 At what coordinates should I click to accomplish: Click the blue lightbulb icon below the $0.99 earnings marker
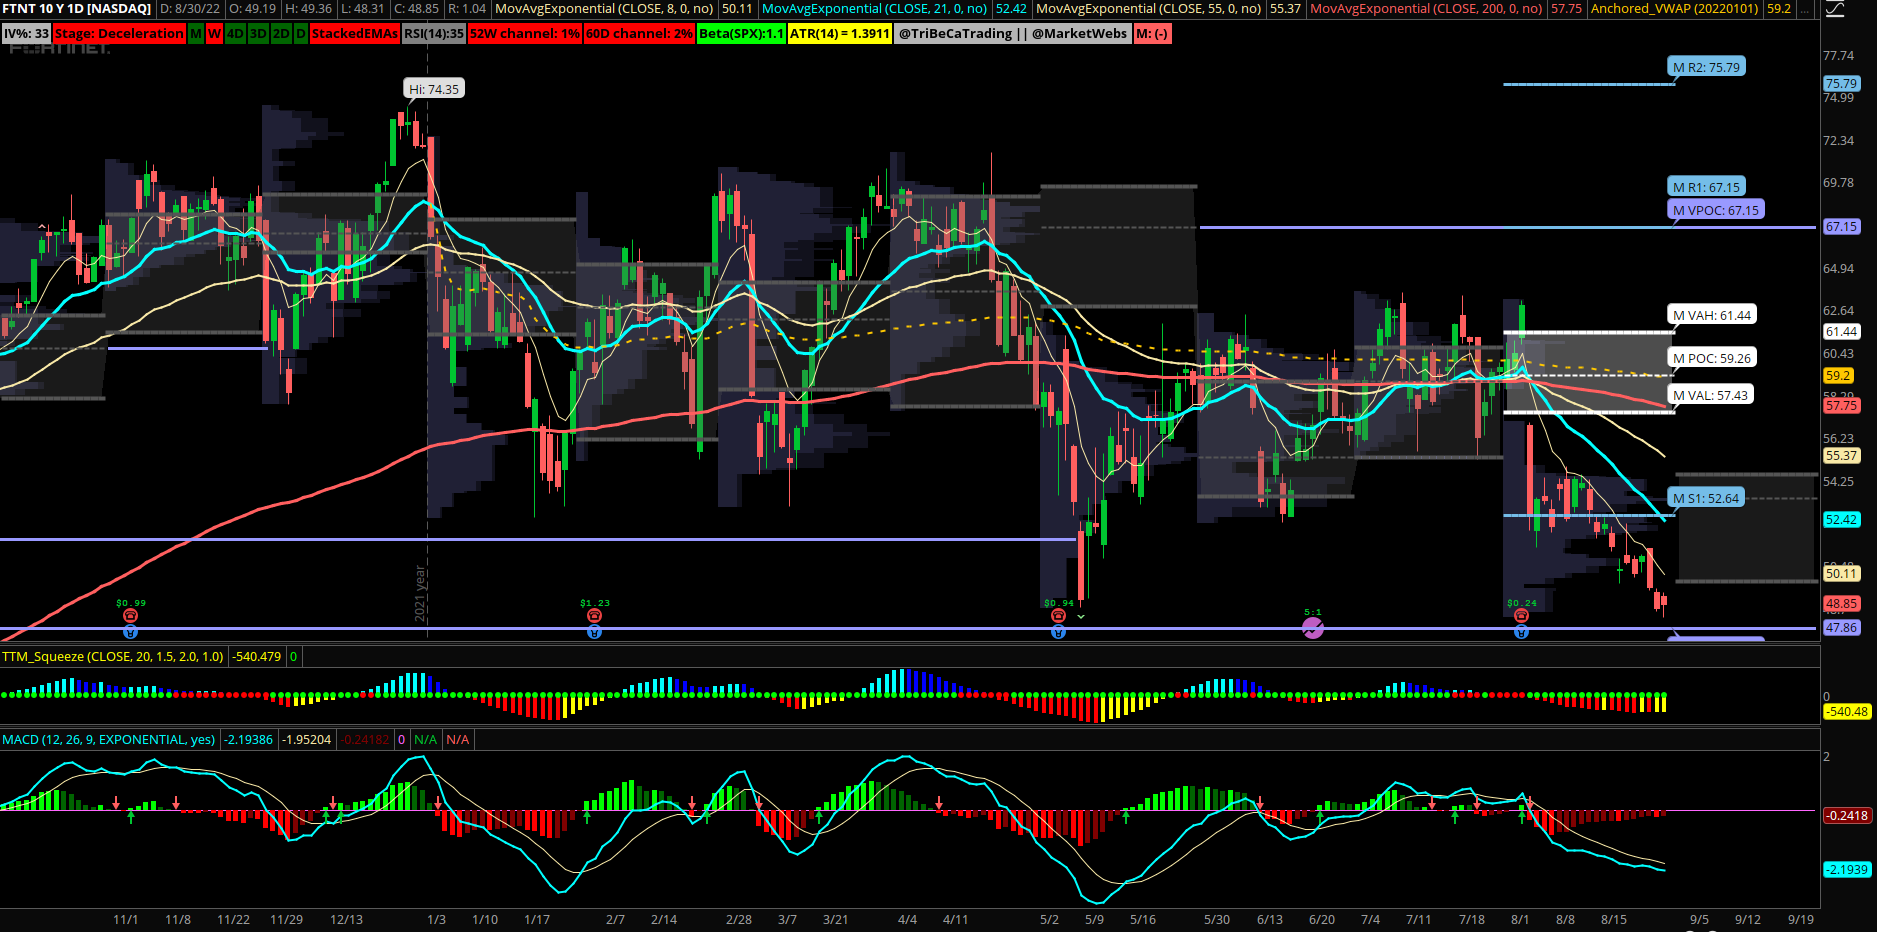pyautogui.click(x=130, y=632)
